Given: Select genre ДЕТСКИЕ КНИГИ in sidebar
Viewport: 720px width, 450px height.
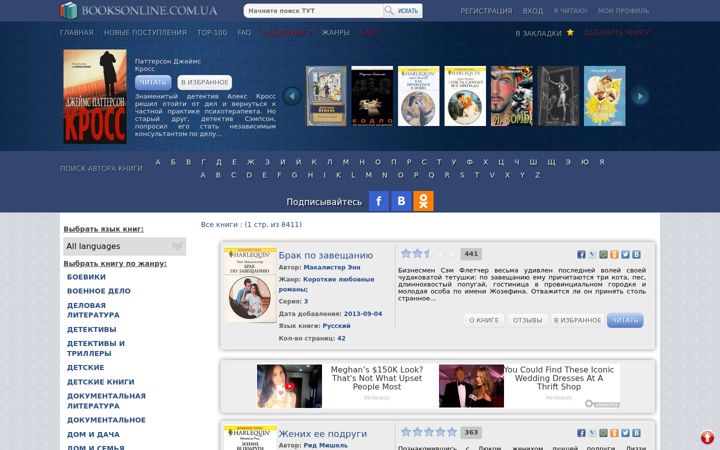Looking at the screenshot, I should click(x=101, y=382).
